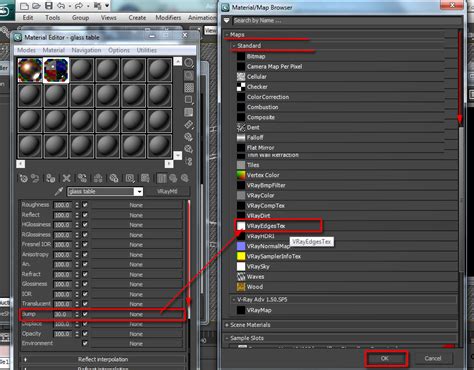Viewport: 474px width, 370px height.
Task: Open the glass table material name dropdown
Action: pos(139,191)
